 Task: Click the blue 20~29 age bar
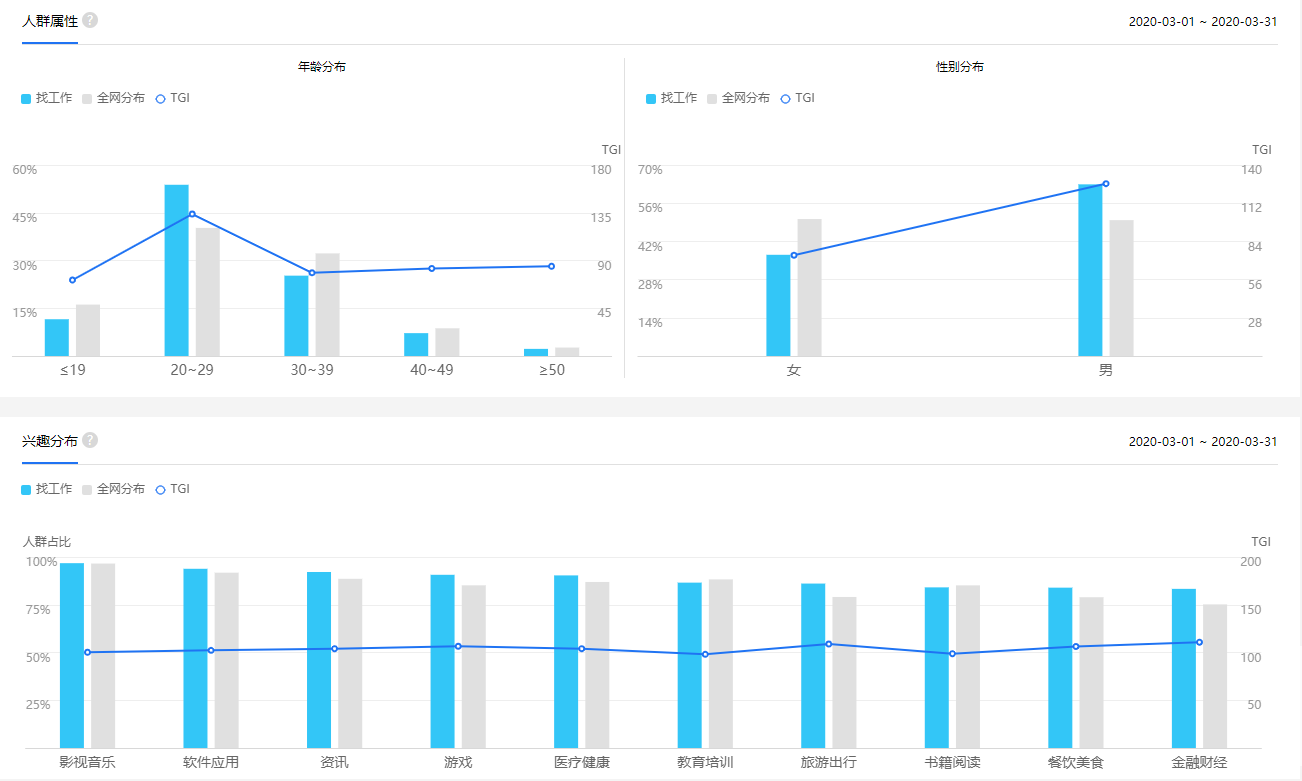coord(176,270)
